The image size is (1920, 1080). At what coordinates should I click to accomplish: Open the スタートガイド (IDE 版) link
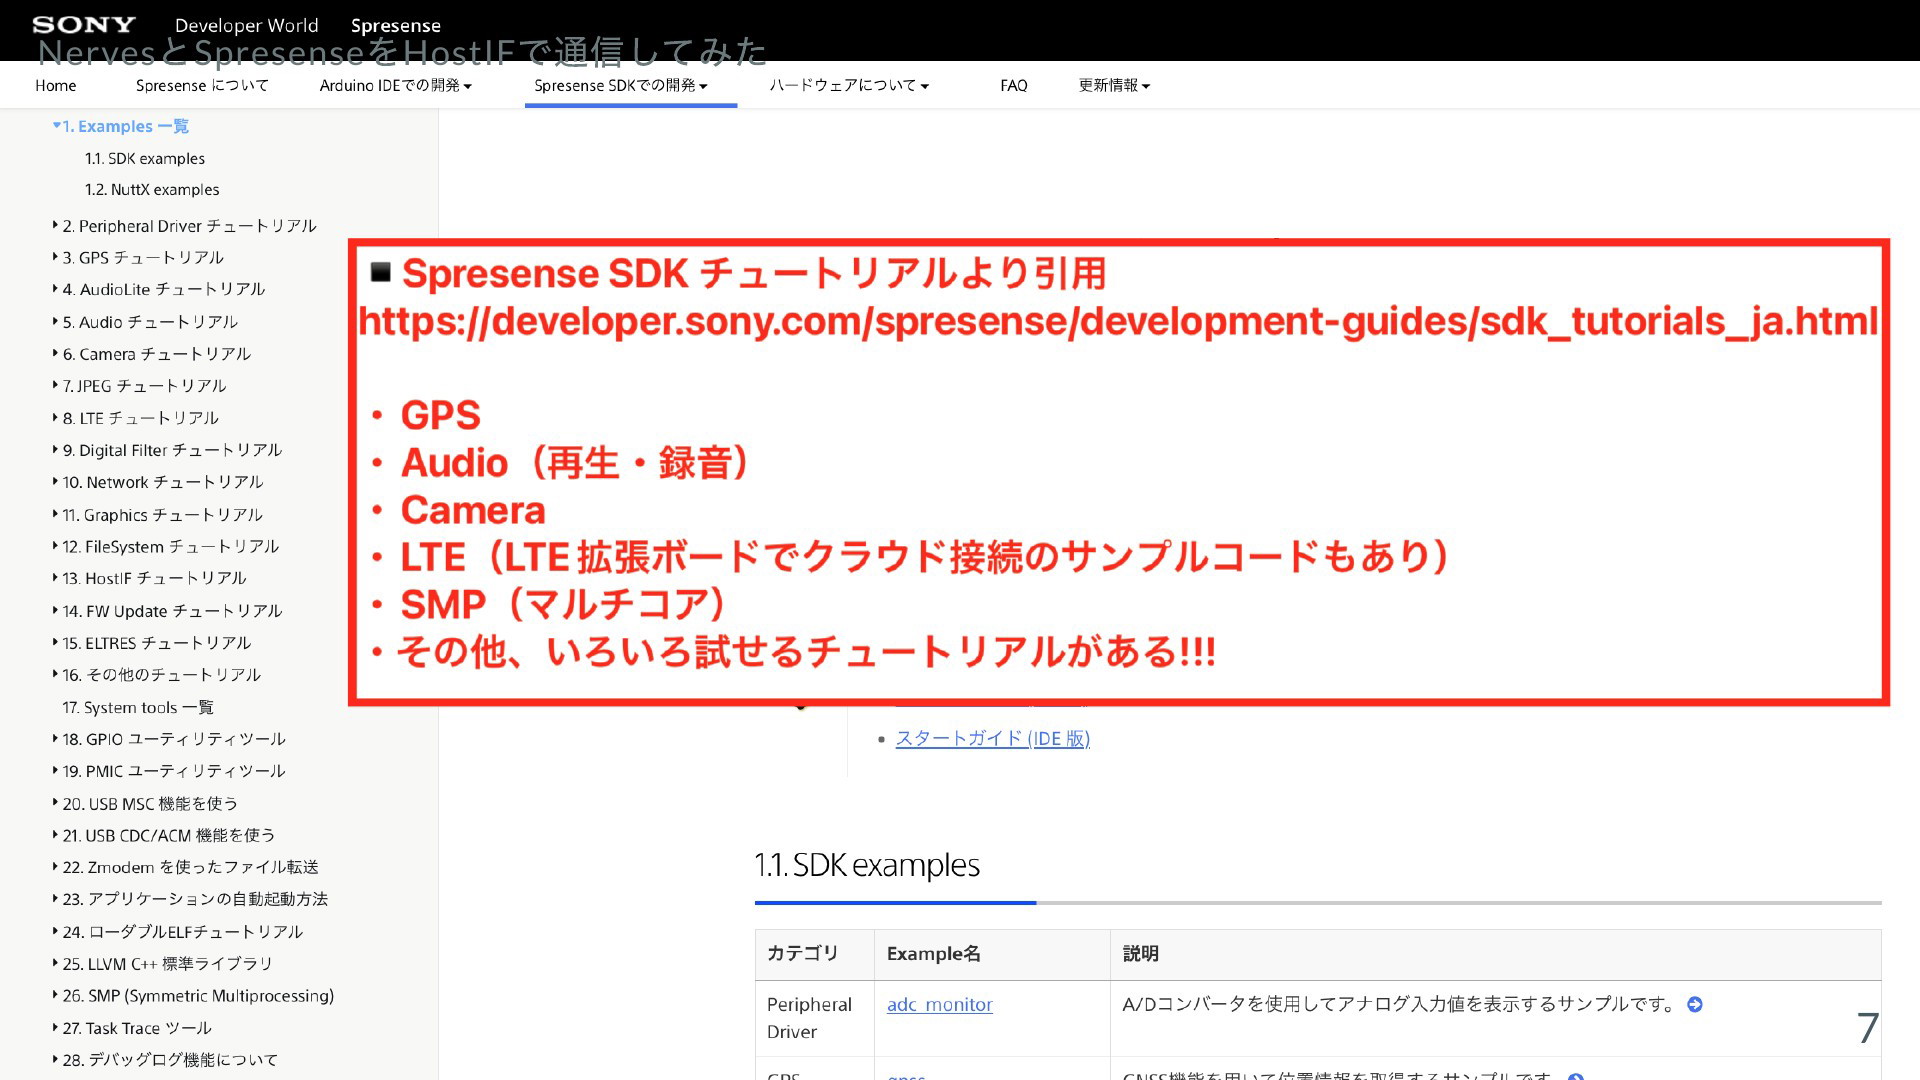tap(992, 738)
